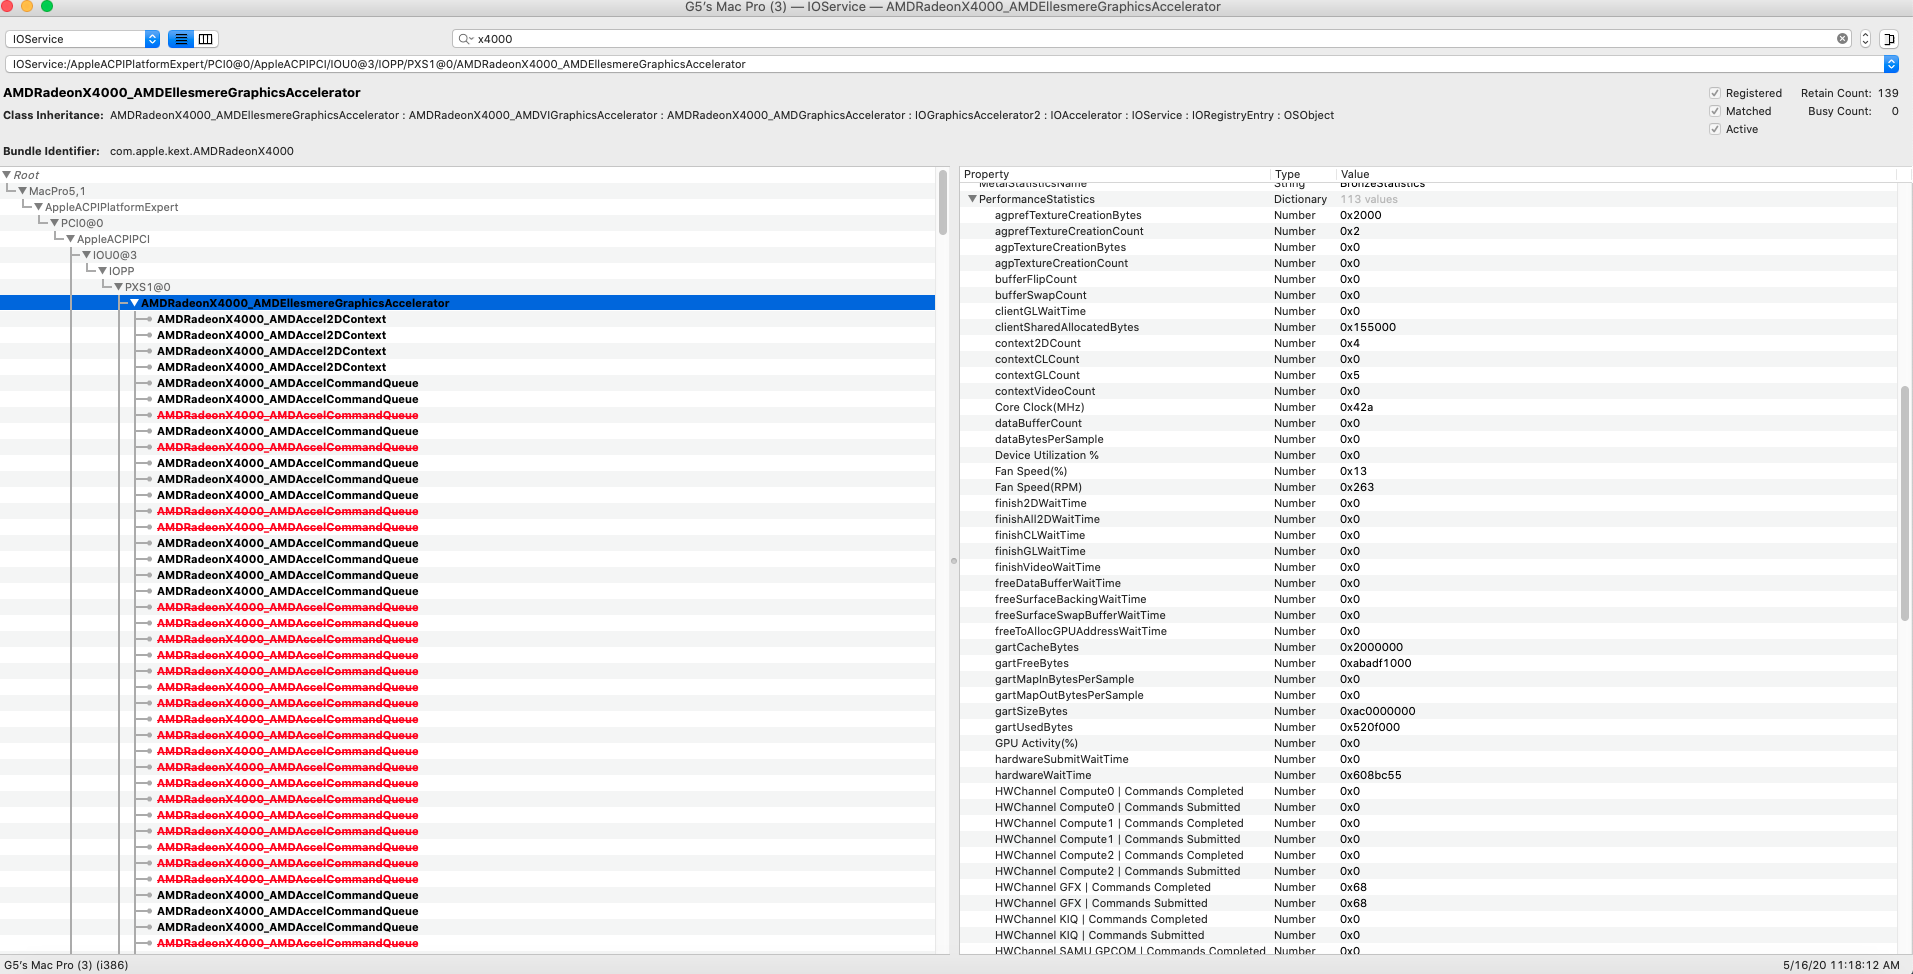
Task: Switch to column browser view icon
Action: 206,39
